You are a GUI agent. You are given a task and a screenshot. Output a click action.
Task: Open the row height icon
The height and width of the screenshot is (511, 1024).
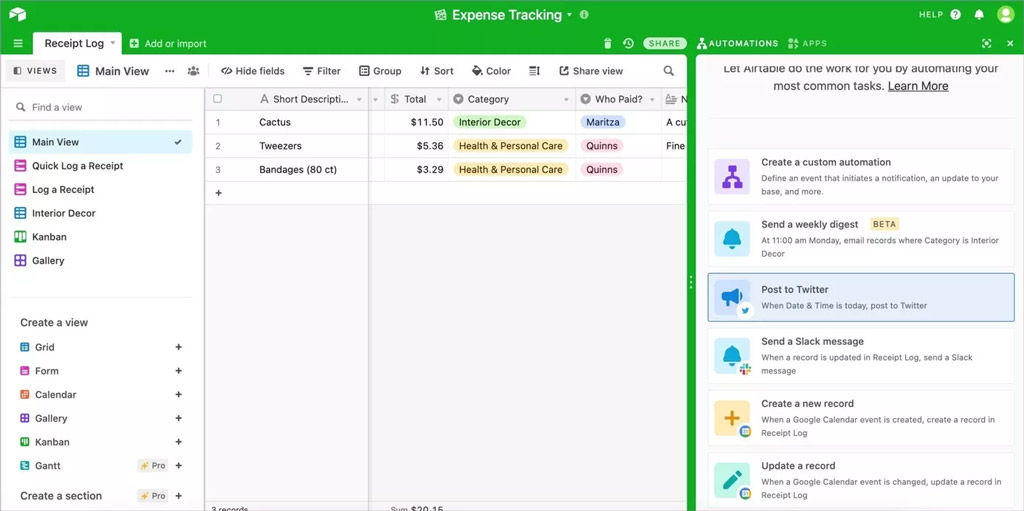tap(534, 71)
